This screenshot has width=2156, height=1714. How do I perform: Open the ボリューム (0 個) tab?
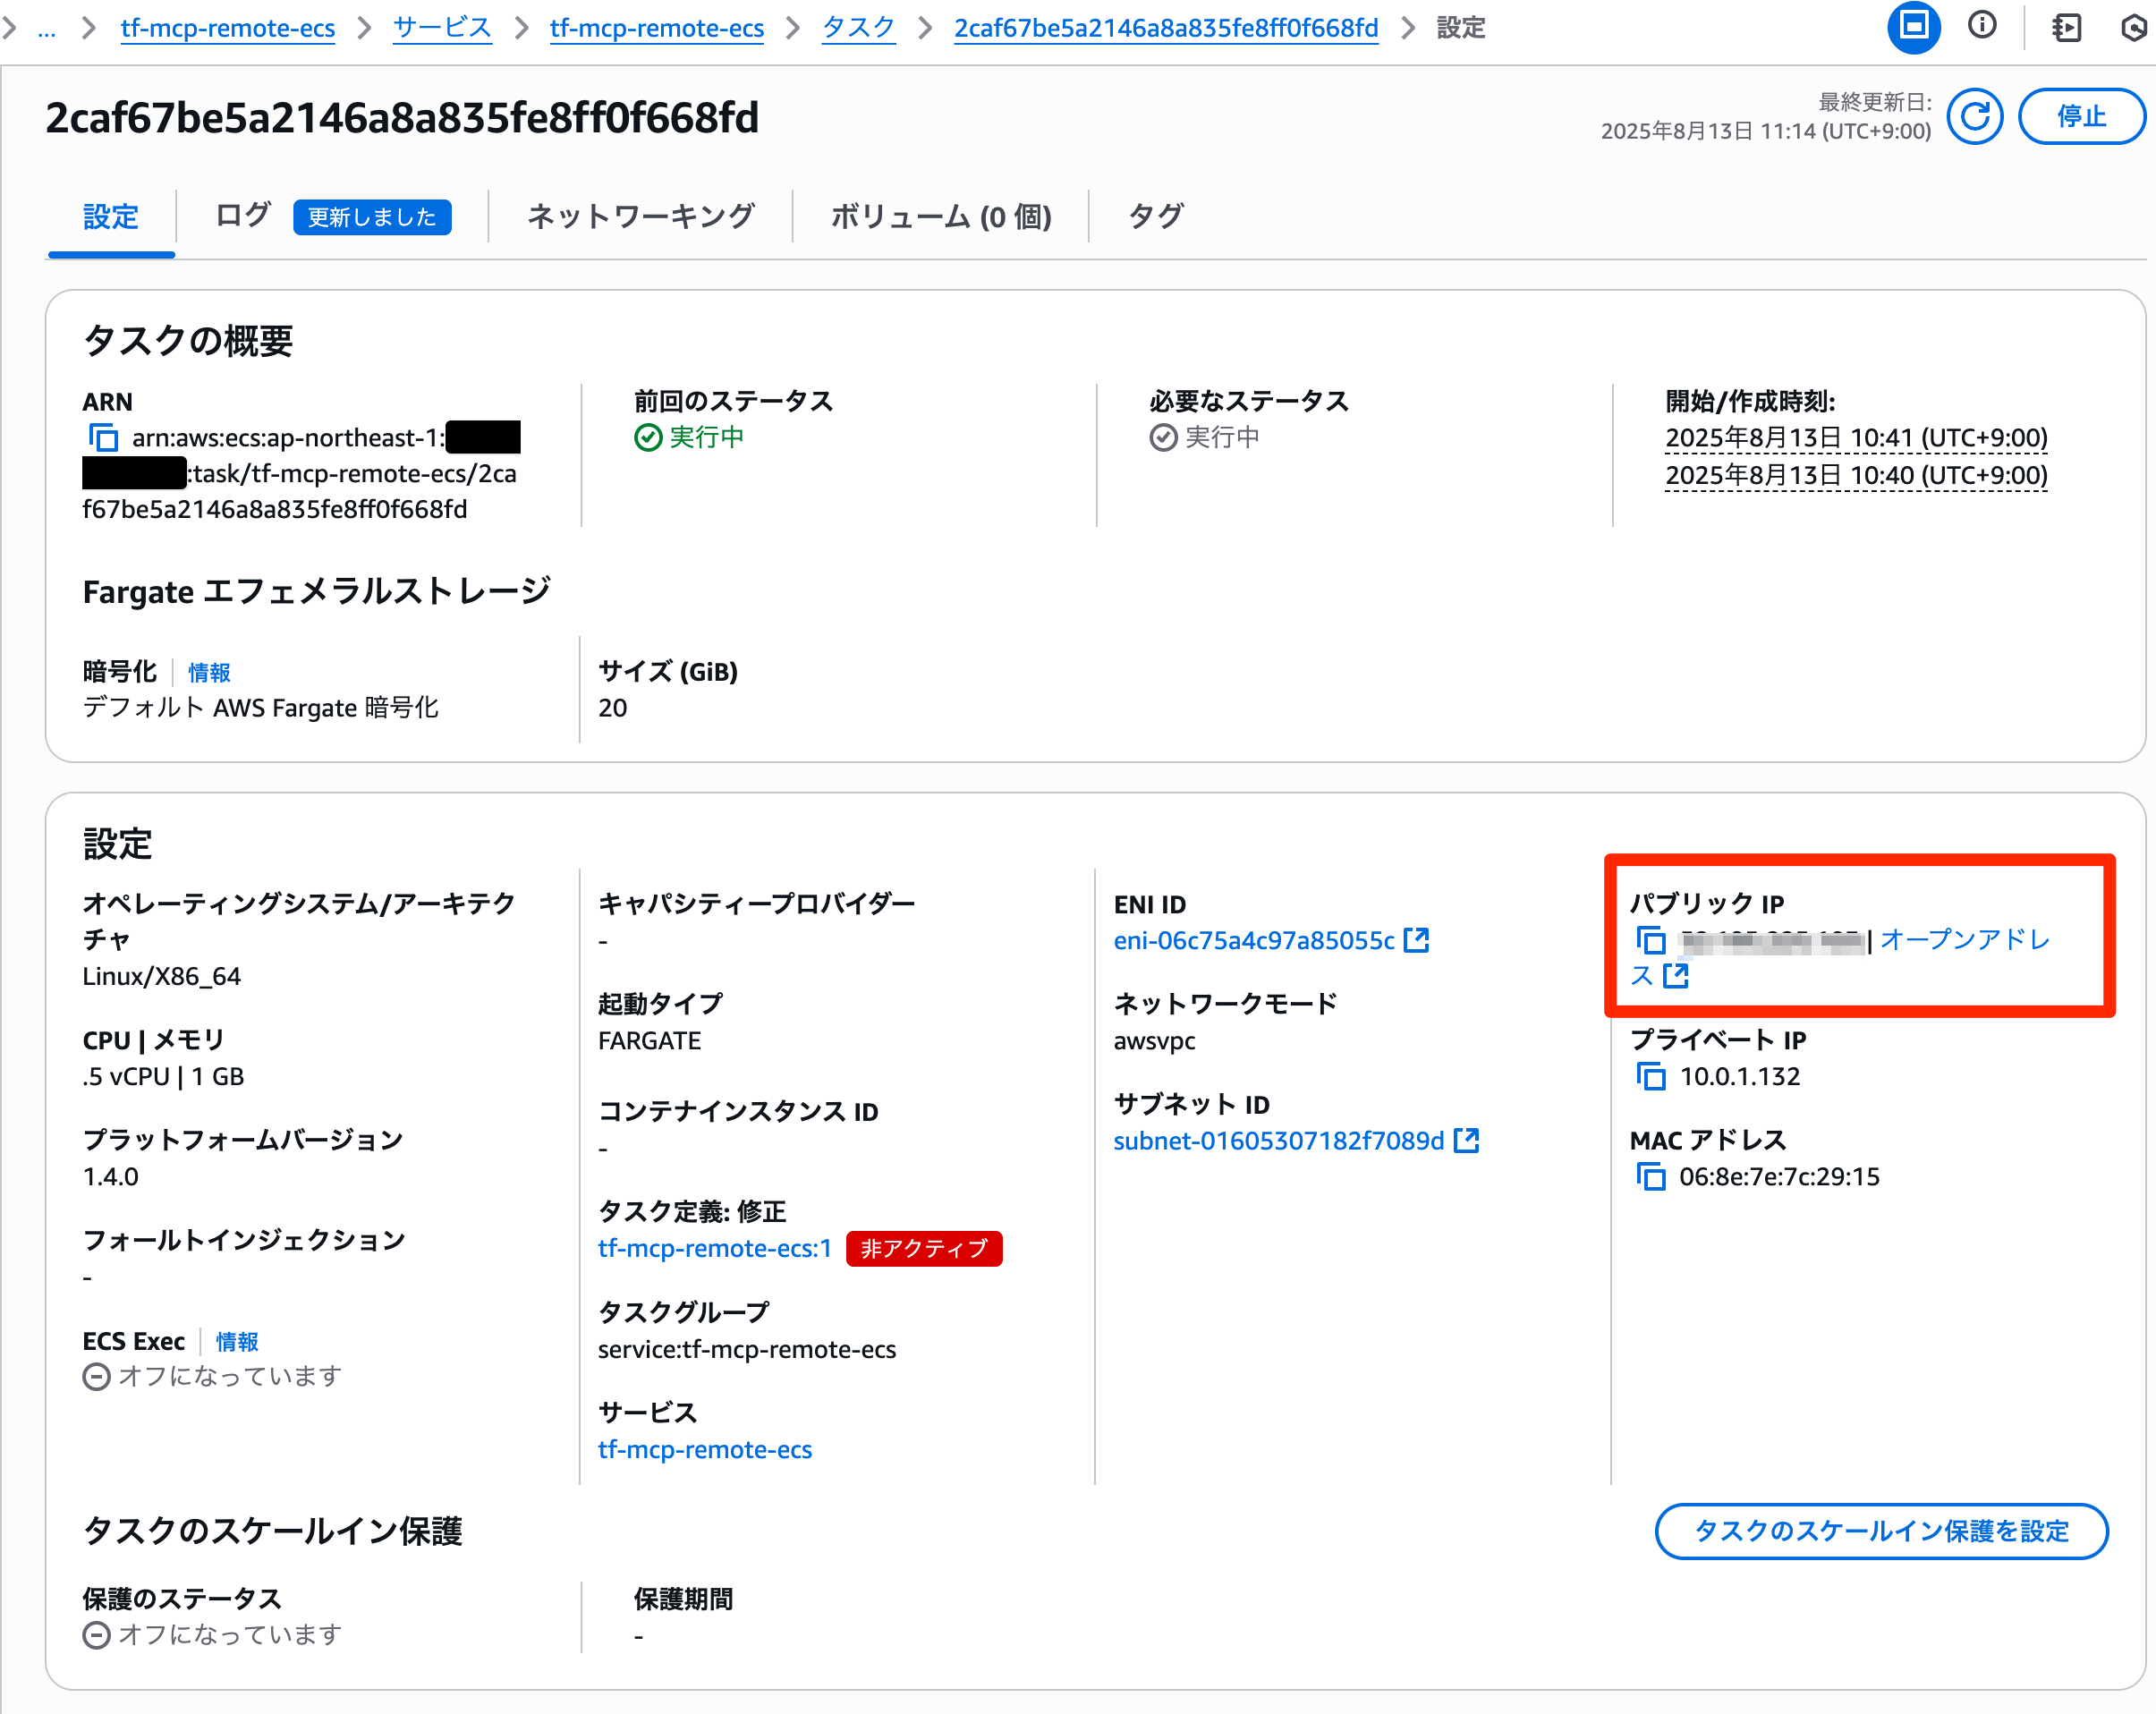[940, 216]
